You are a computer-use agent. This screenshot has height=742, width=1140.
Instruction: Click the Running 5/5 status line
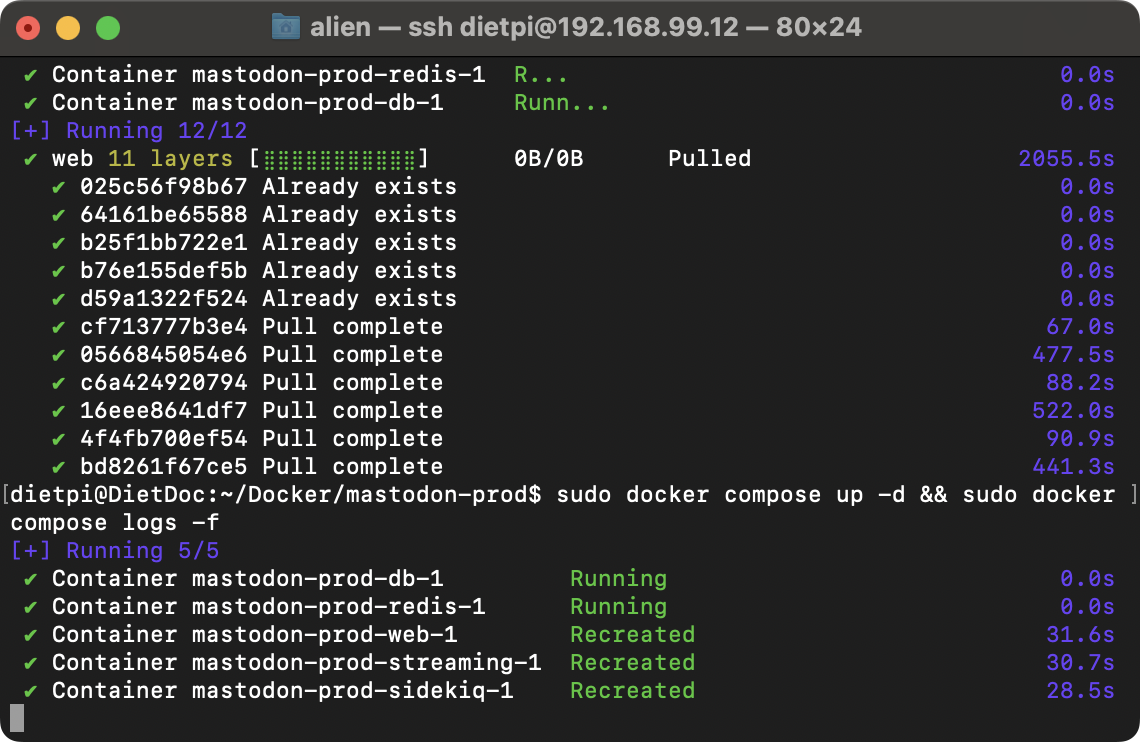click(x=115, y=551)
